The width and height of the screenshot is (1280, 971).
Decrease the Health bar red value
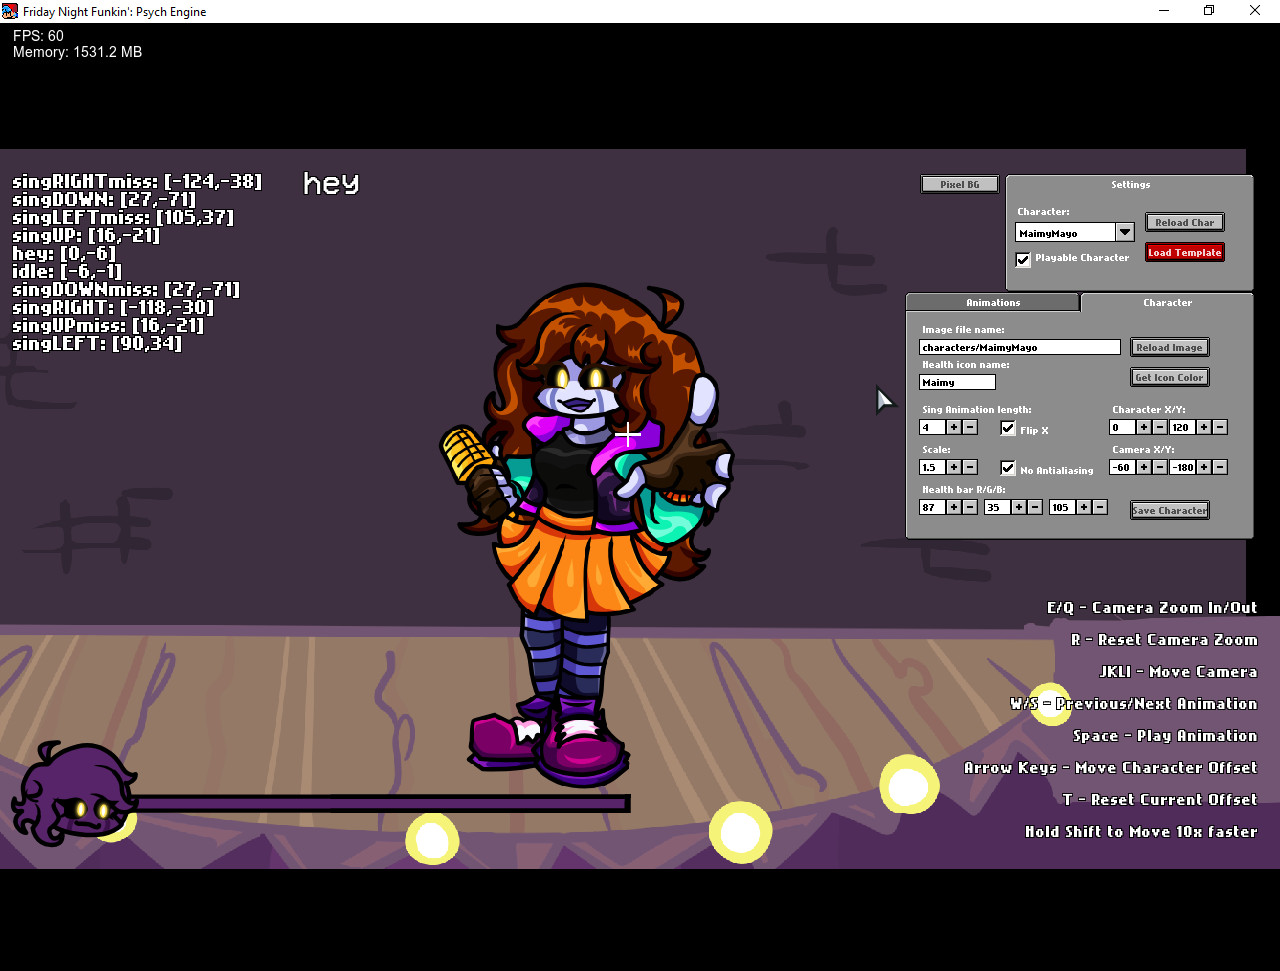[970, 507]
